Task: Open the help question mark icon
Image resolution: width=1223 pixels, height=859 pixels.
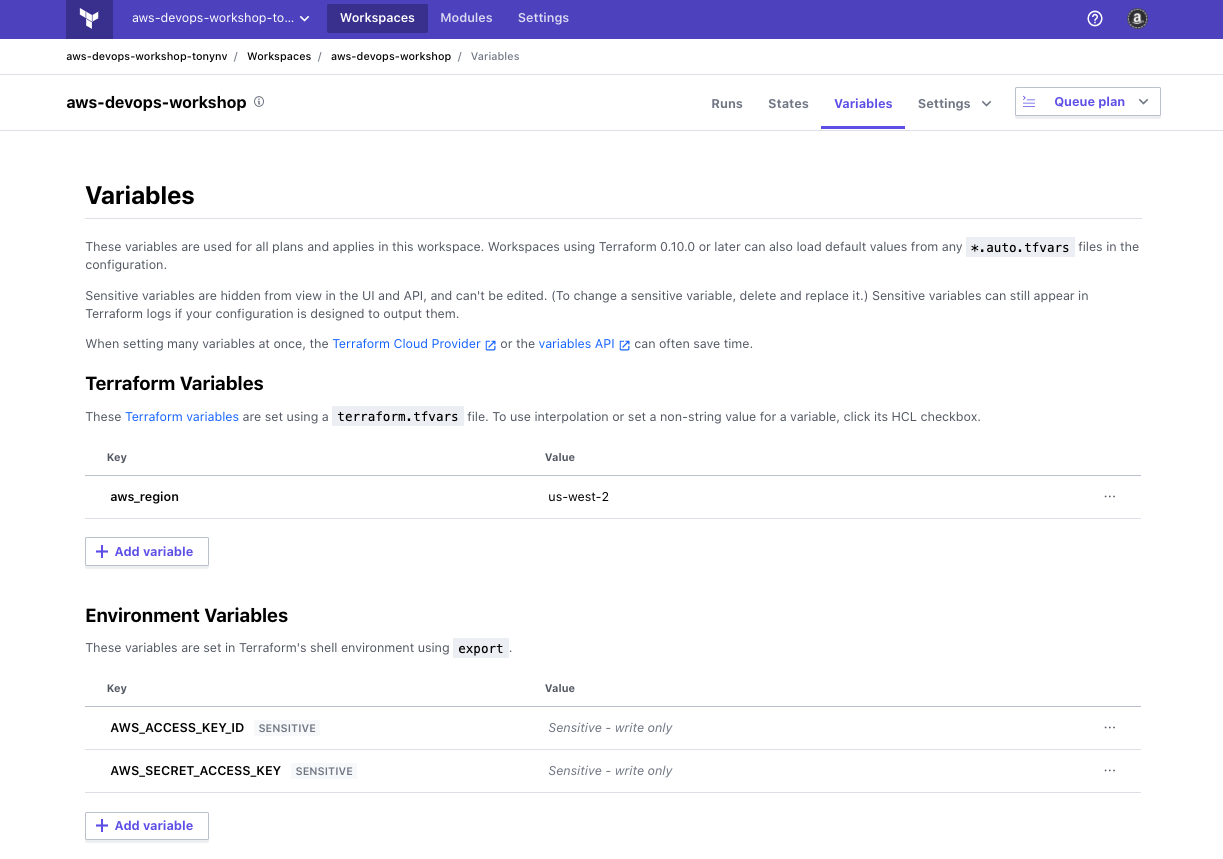Action: (x=1095, y=18)
